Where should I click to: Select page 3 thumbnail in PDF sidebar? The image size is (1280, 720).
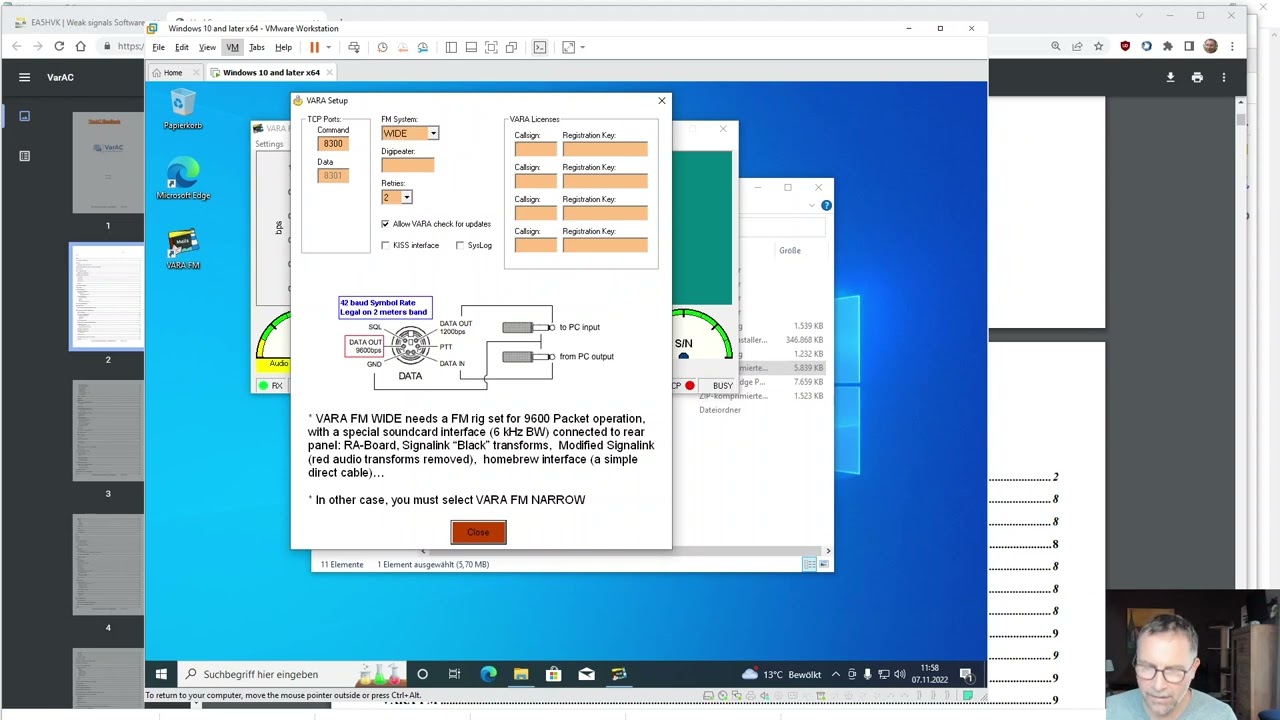click(x=108, y=430)
